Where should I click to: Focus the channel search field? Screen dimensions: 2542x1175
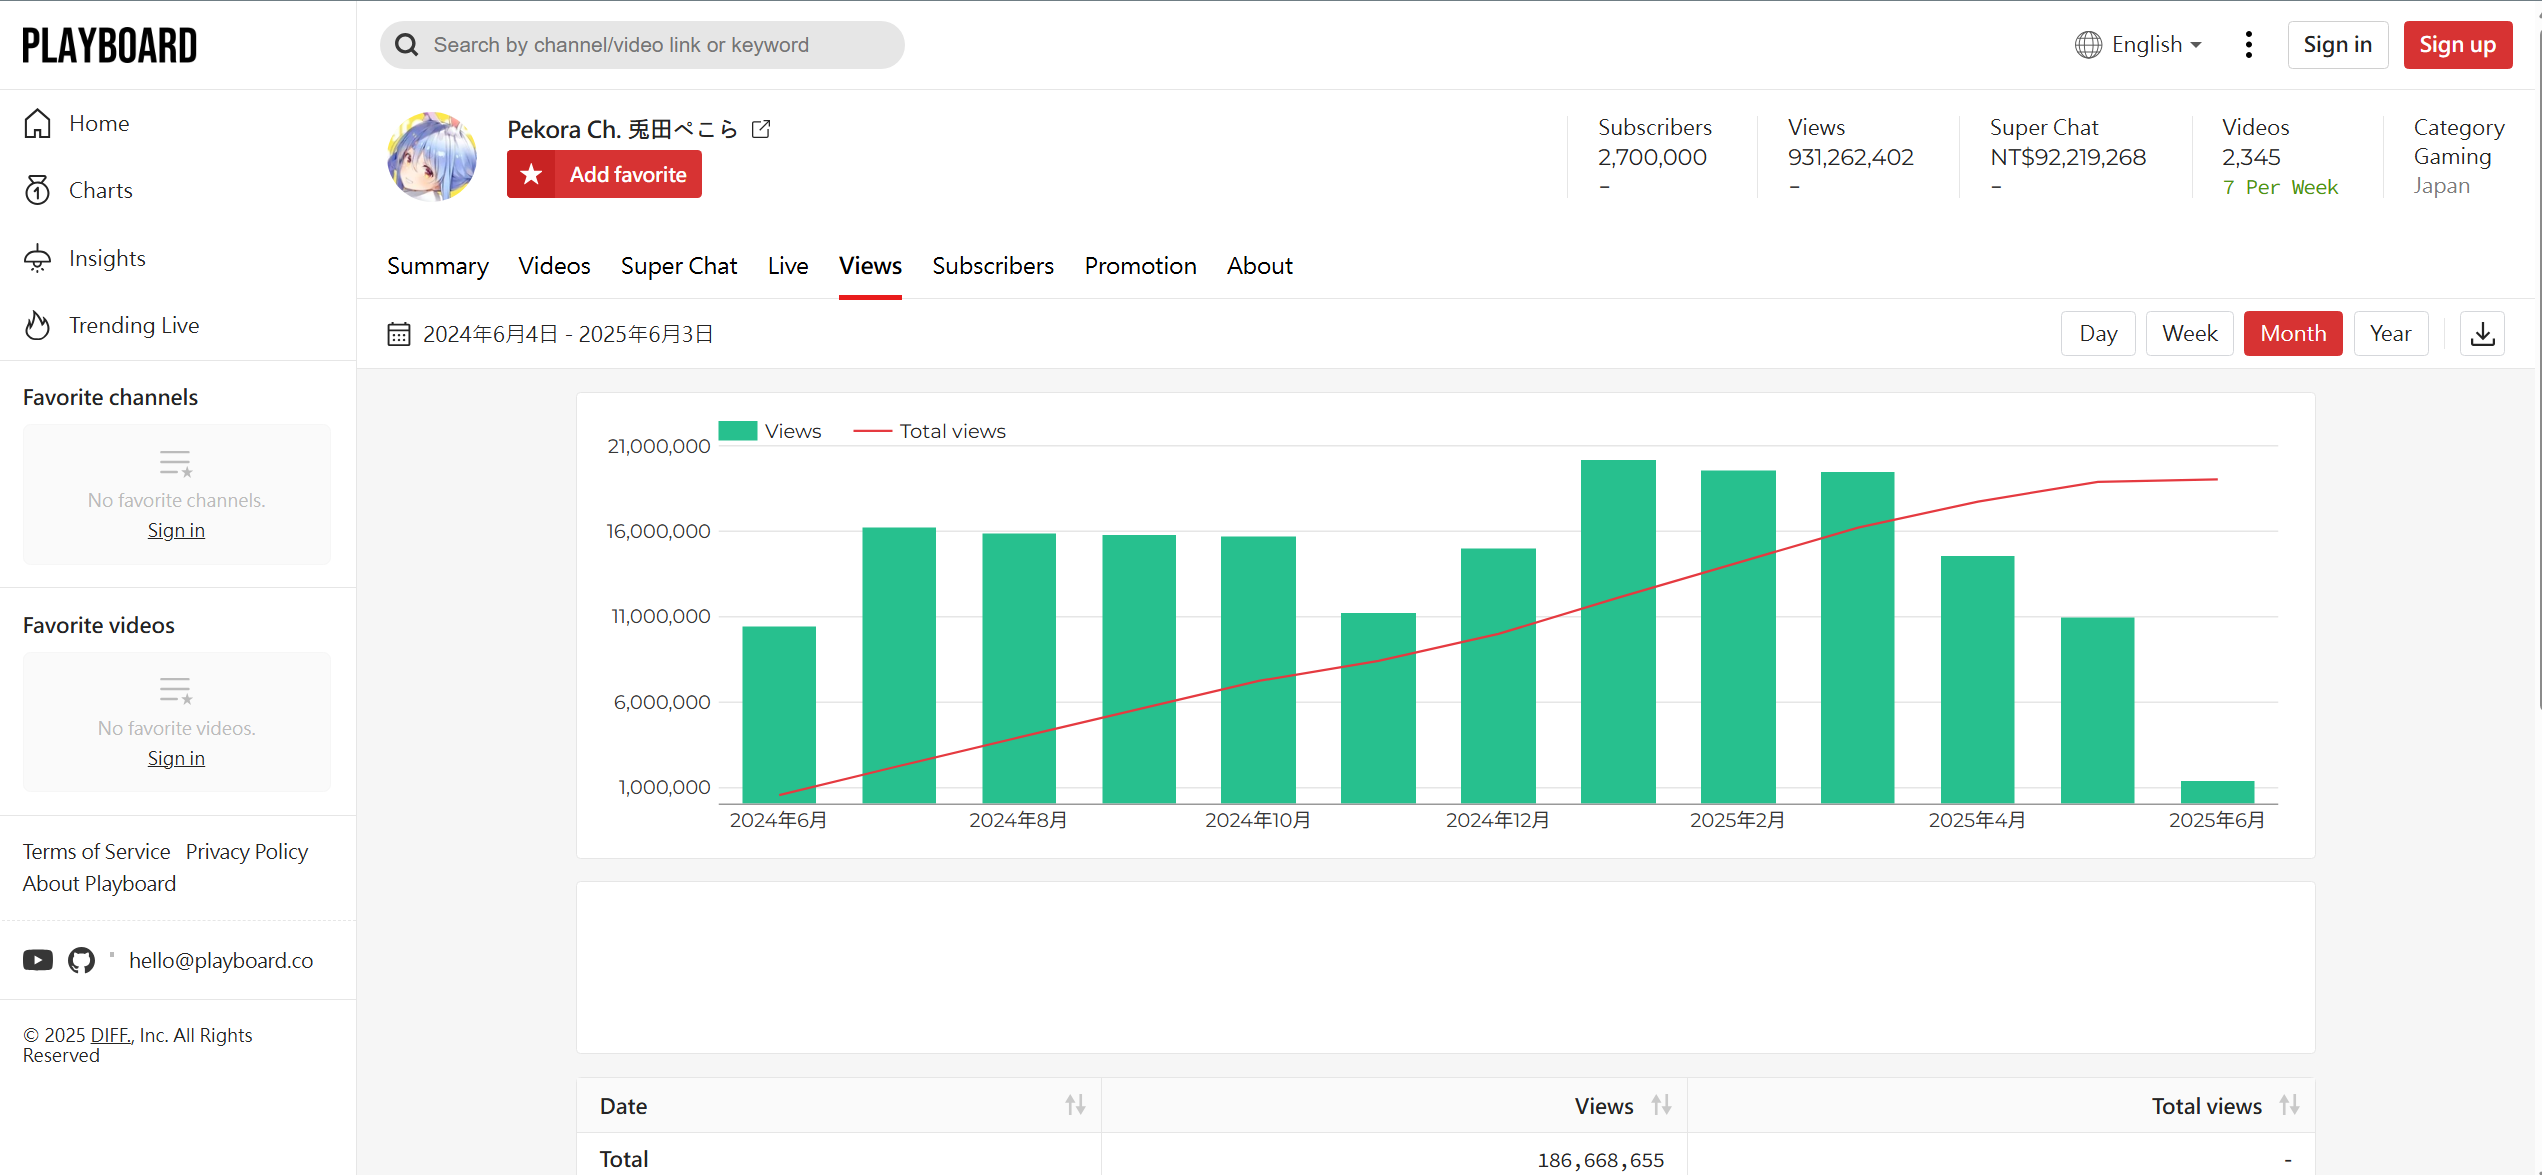(x=642, y=45)
